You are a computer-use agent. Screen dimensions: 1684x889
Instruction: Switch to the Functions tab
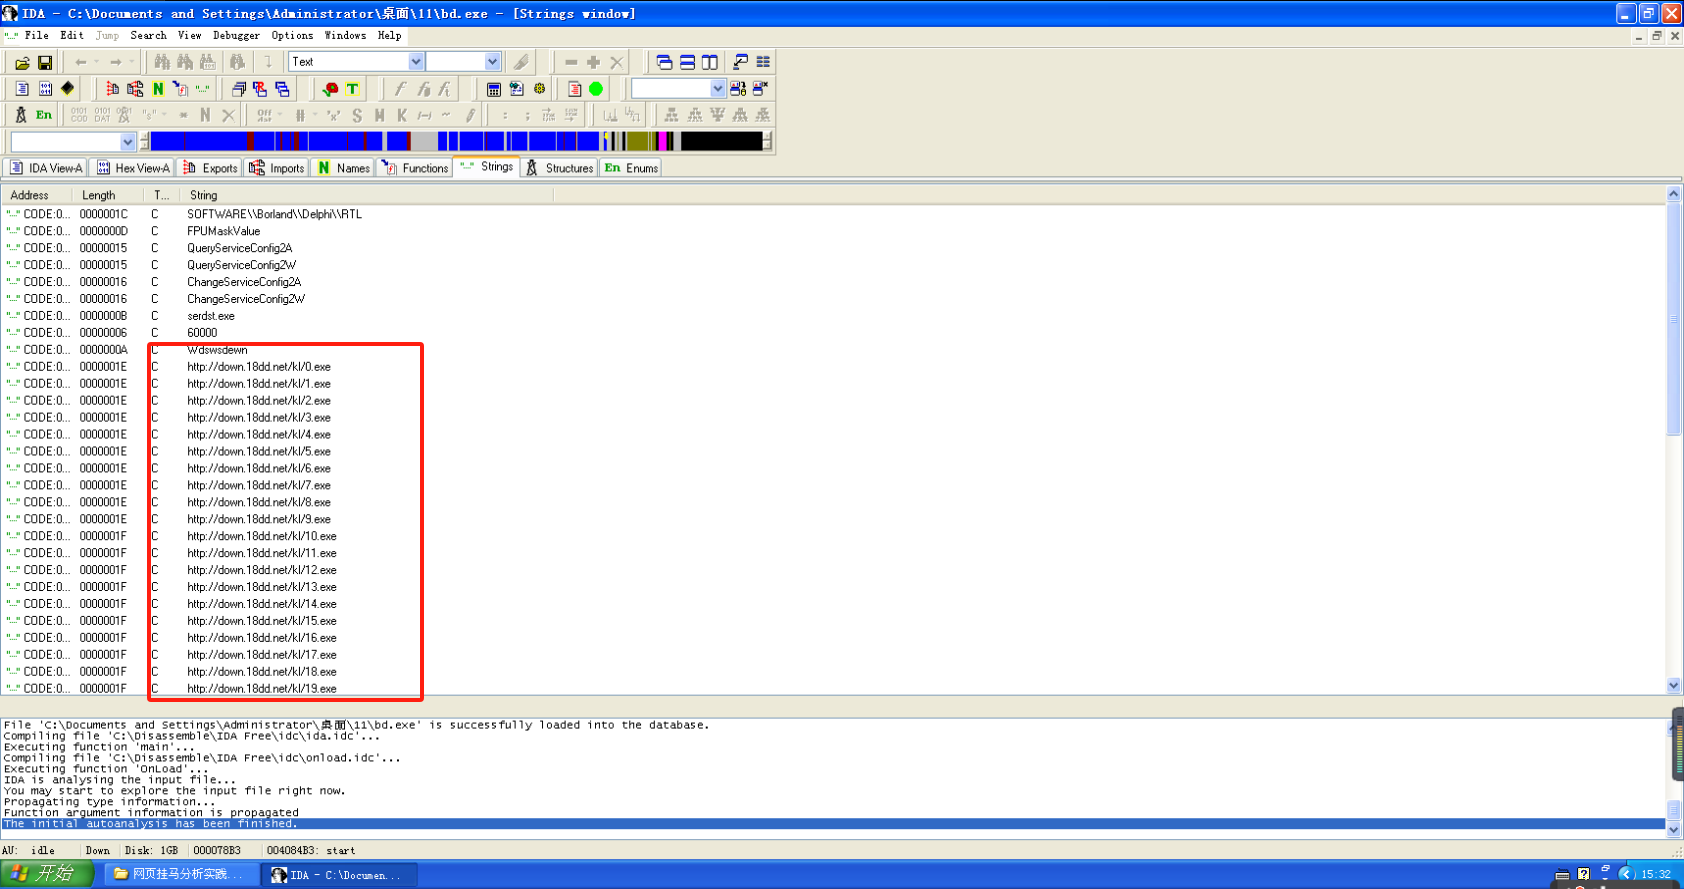pos(415,168)
